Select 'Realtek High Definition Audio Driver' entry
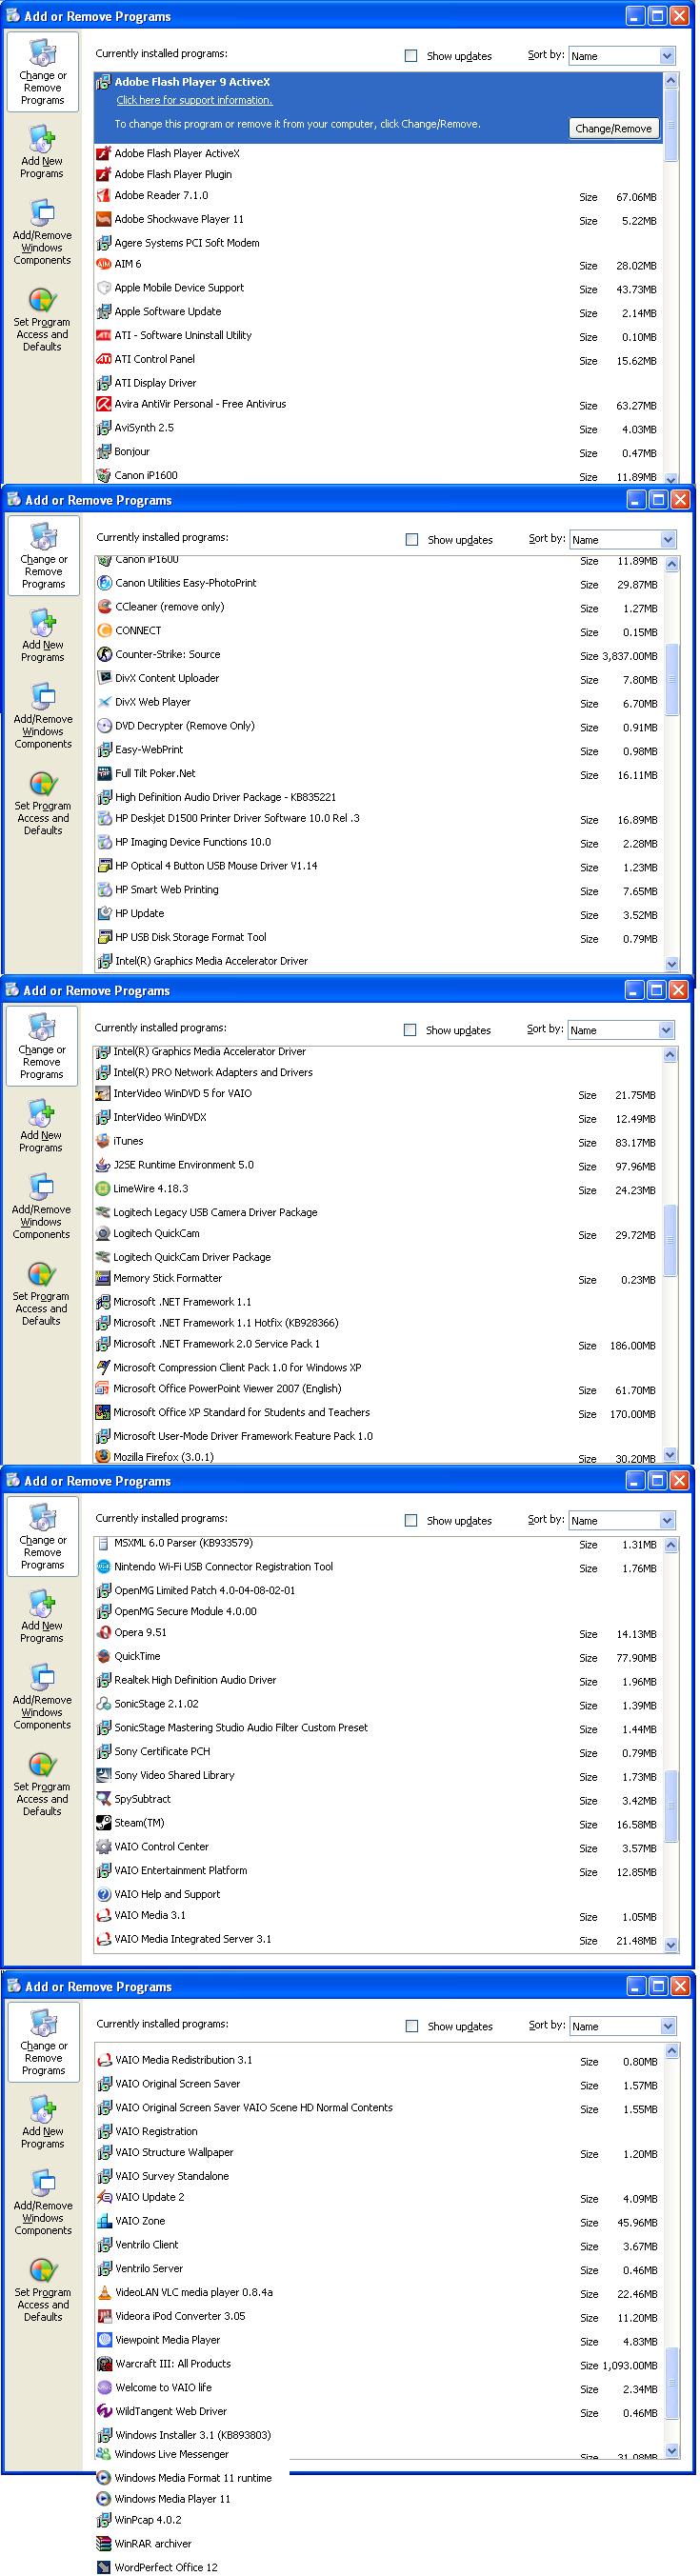700x2576 pixels. (378, 1681)
